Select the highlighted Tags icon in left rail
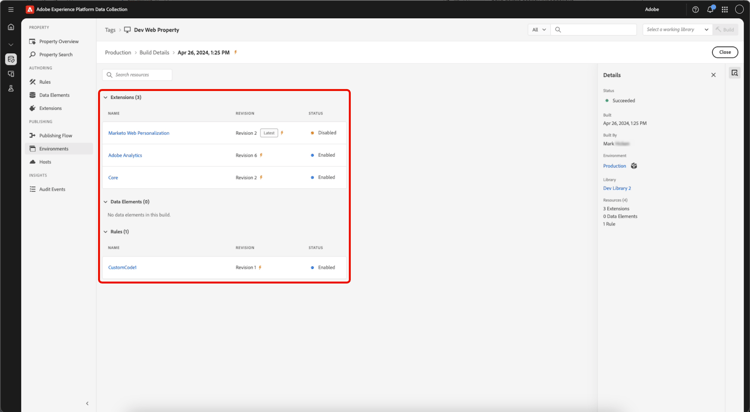The height and width of the screenshot is (412, 750). pos(11,59)
